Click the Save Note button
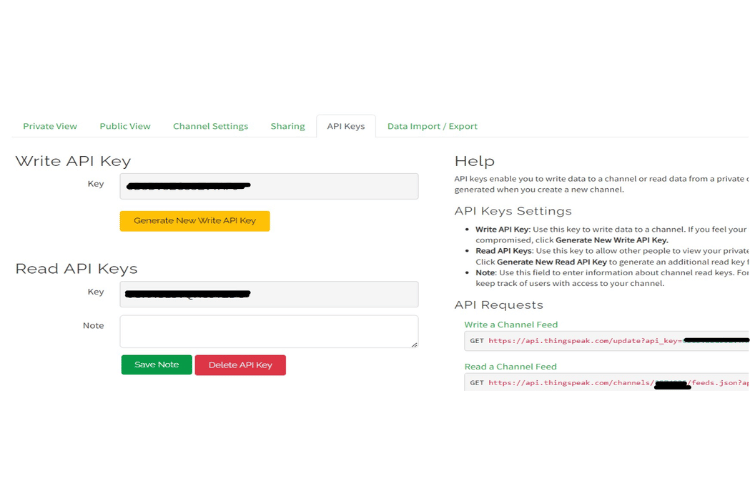 click(x=156, y=365)
